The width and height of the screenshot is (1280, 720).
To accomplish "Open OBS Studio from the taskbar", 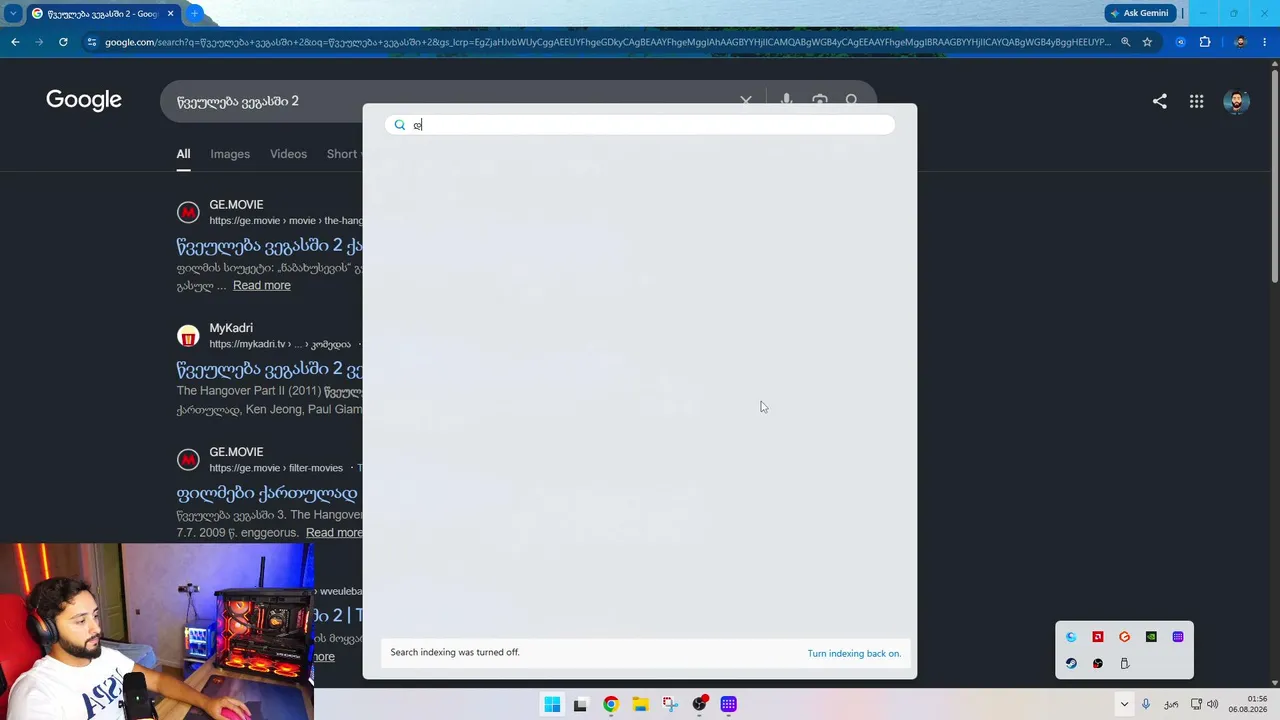I will pyautogui.click(x=700, y=704).
